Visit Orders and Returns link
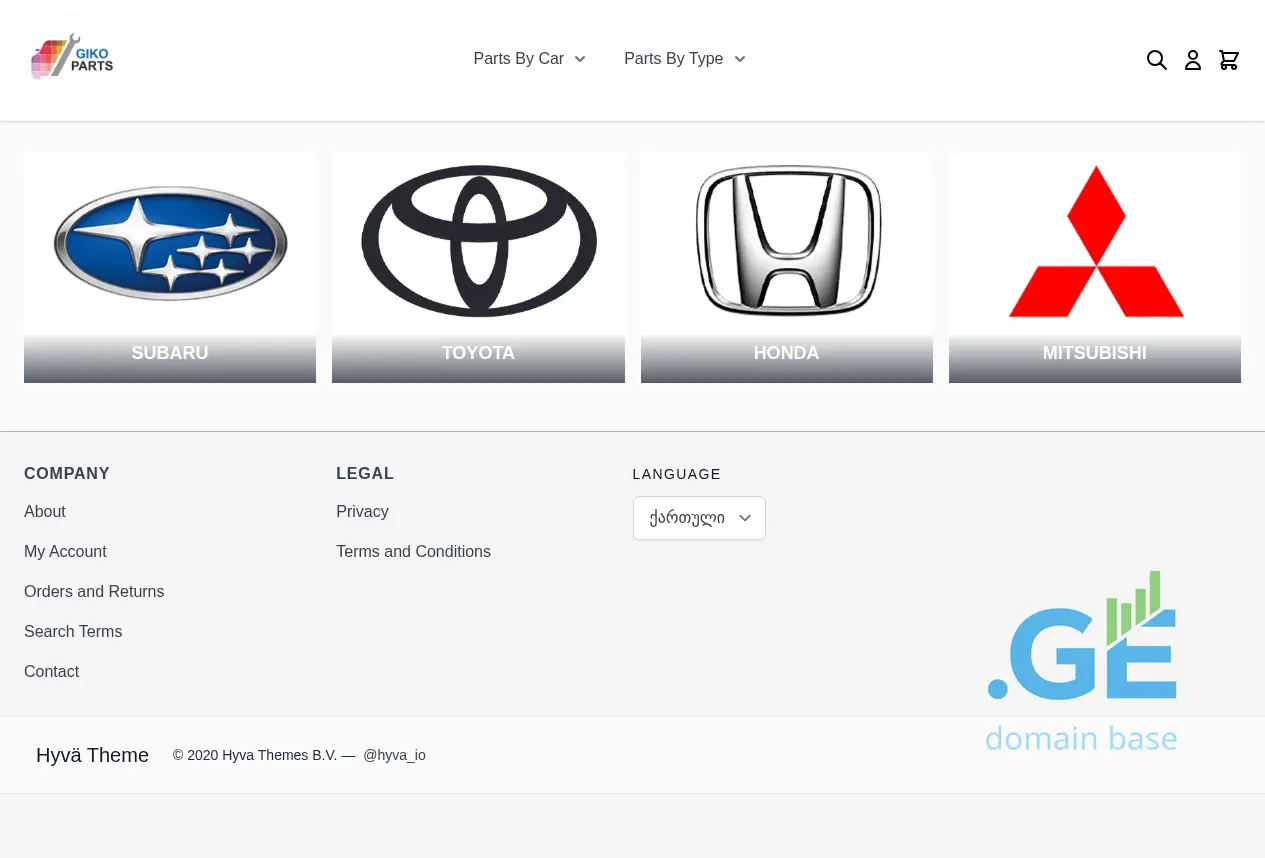The height and width of the screenshot is (858, 1265). 94,591
